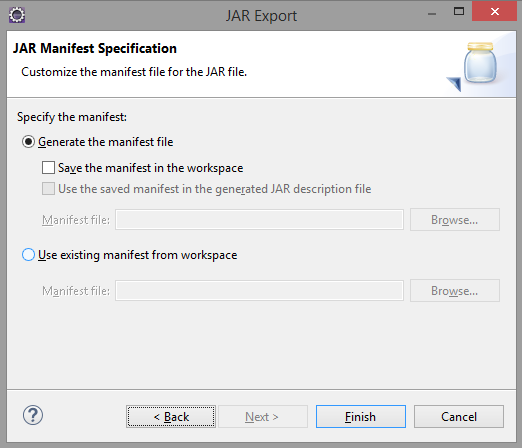Click the Eclipse window icon in title bar
The width and height of the screenshot is (522, 448).
(x=17, y=15)
